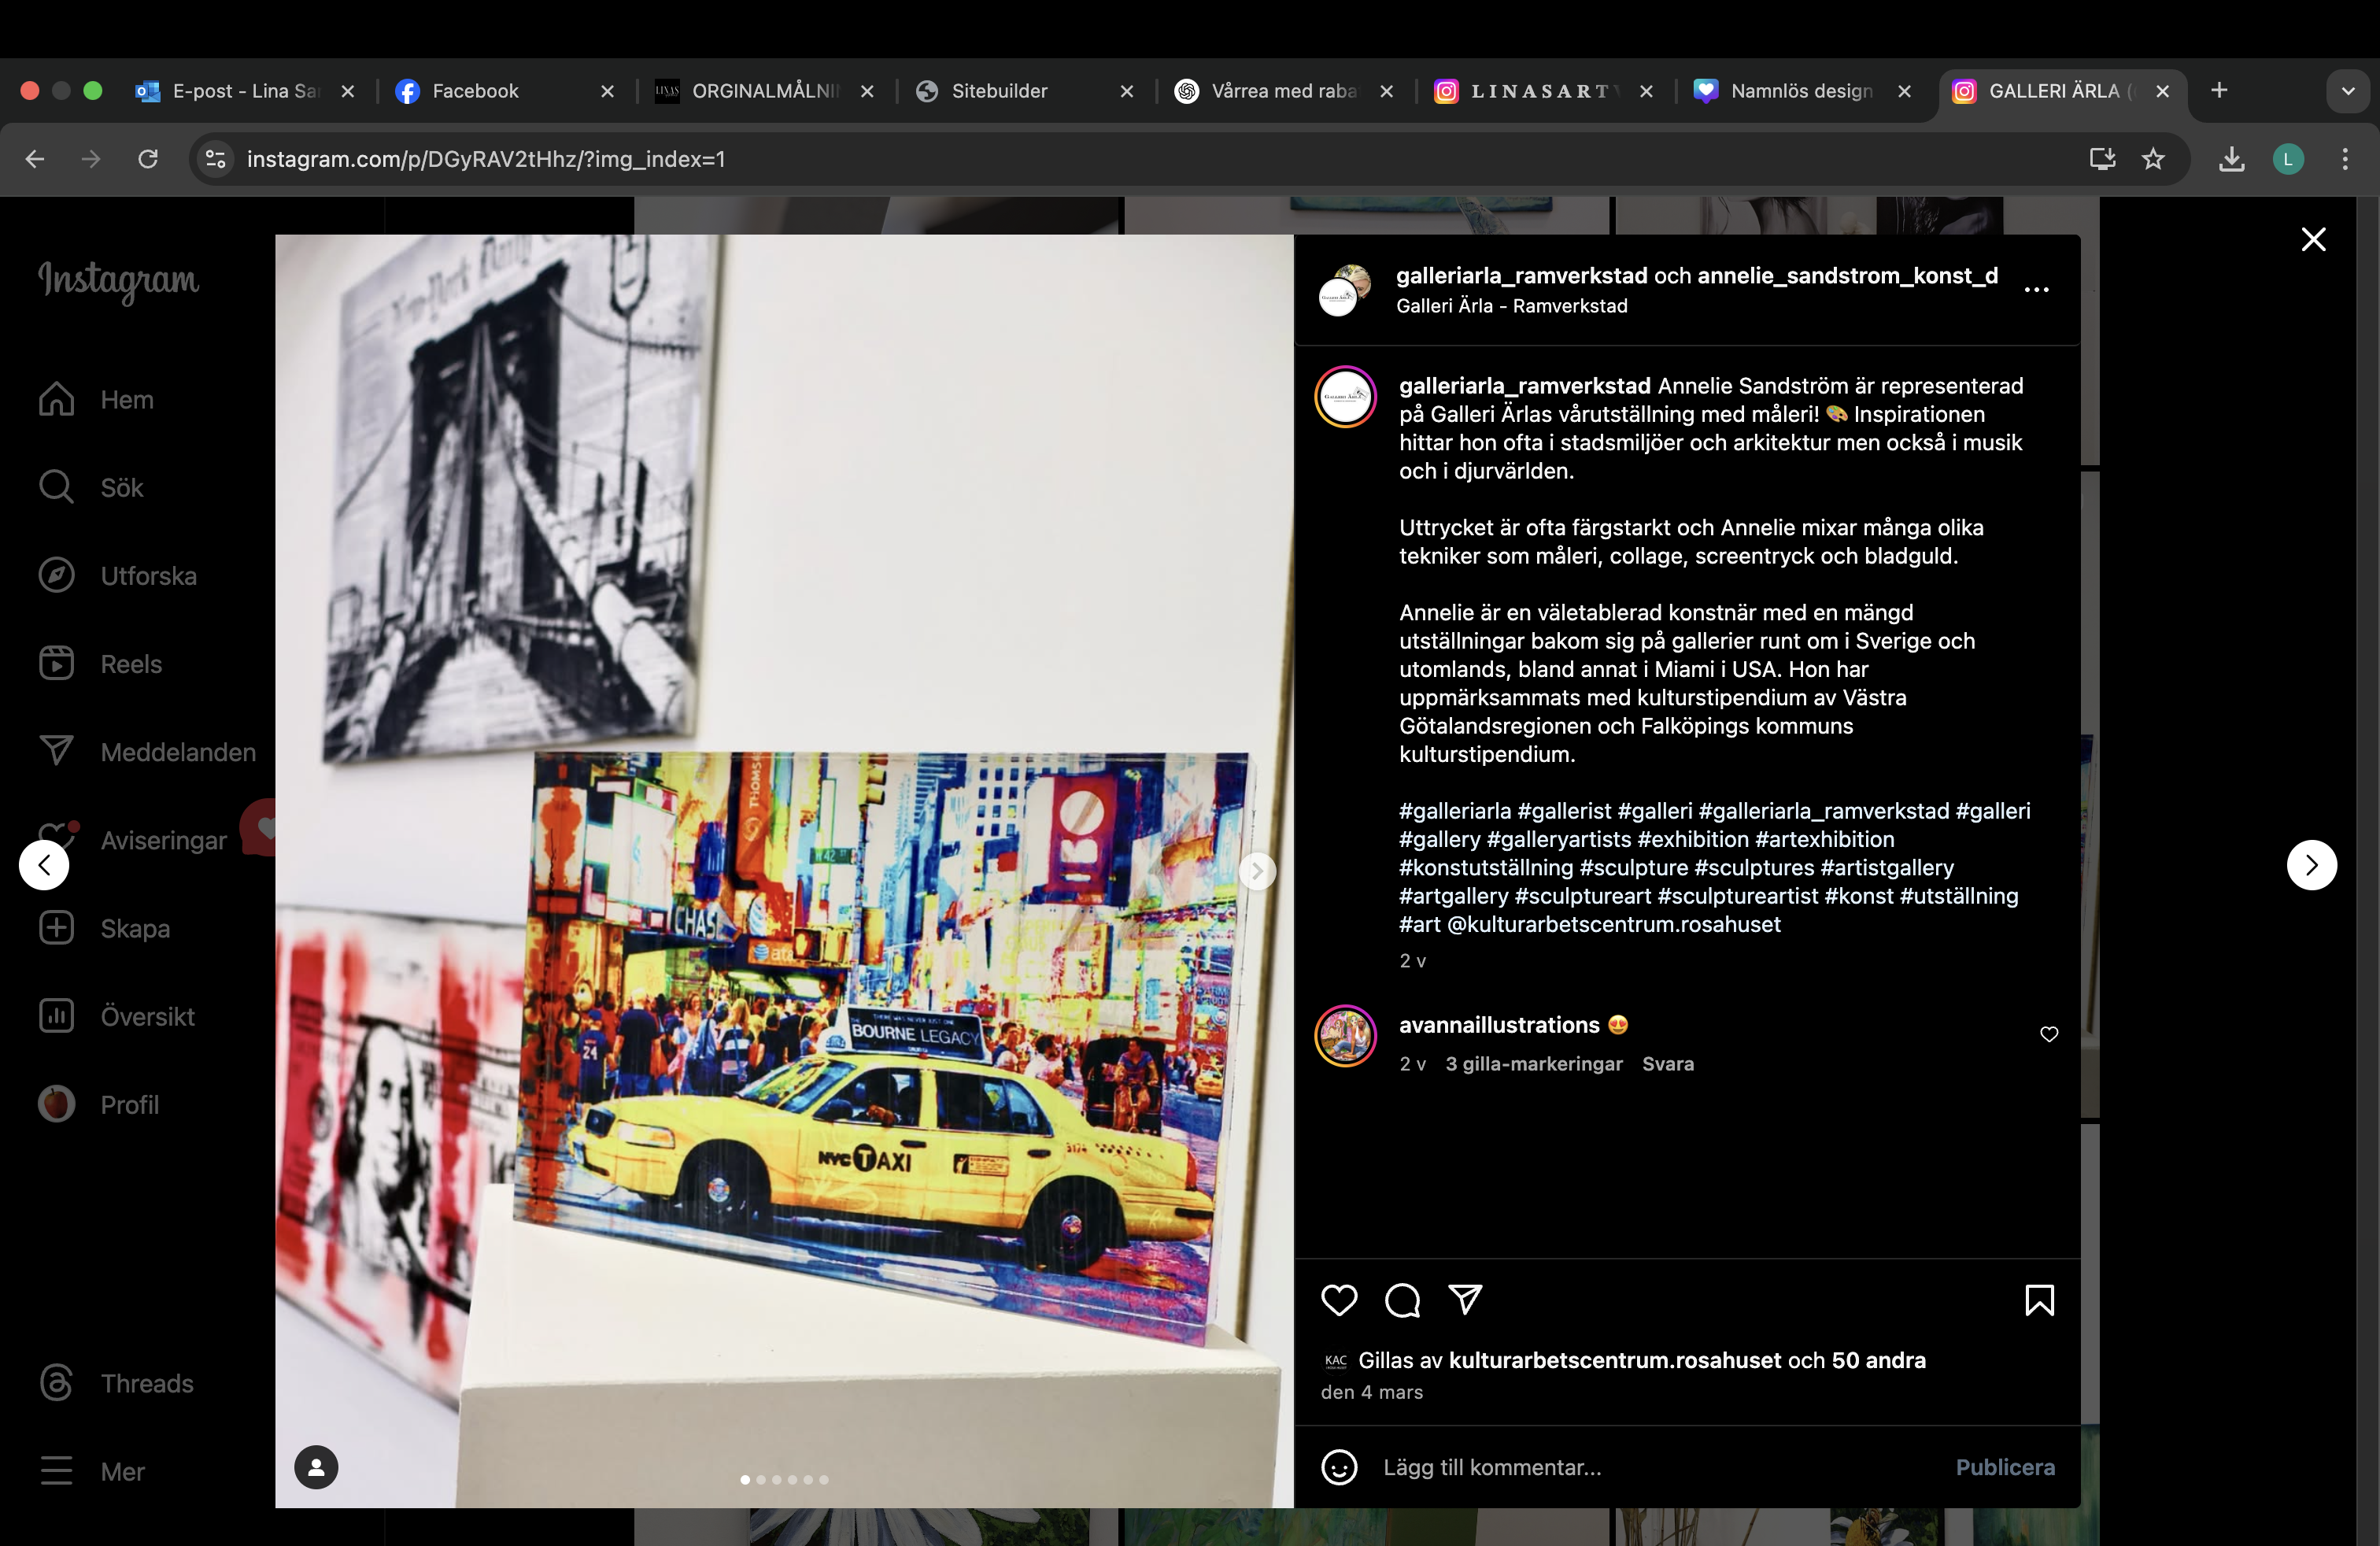The width and height of the screenshot is (2380, 1546).
Task: Click the browser forward button
Action: tap(91, 159)
